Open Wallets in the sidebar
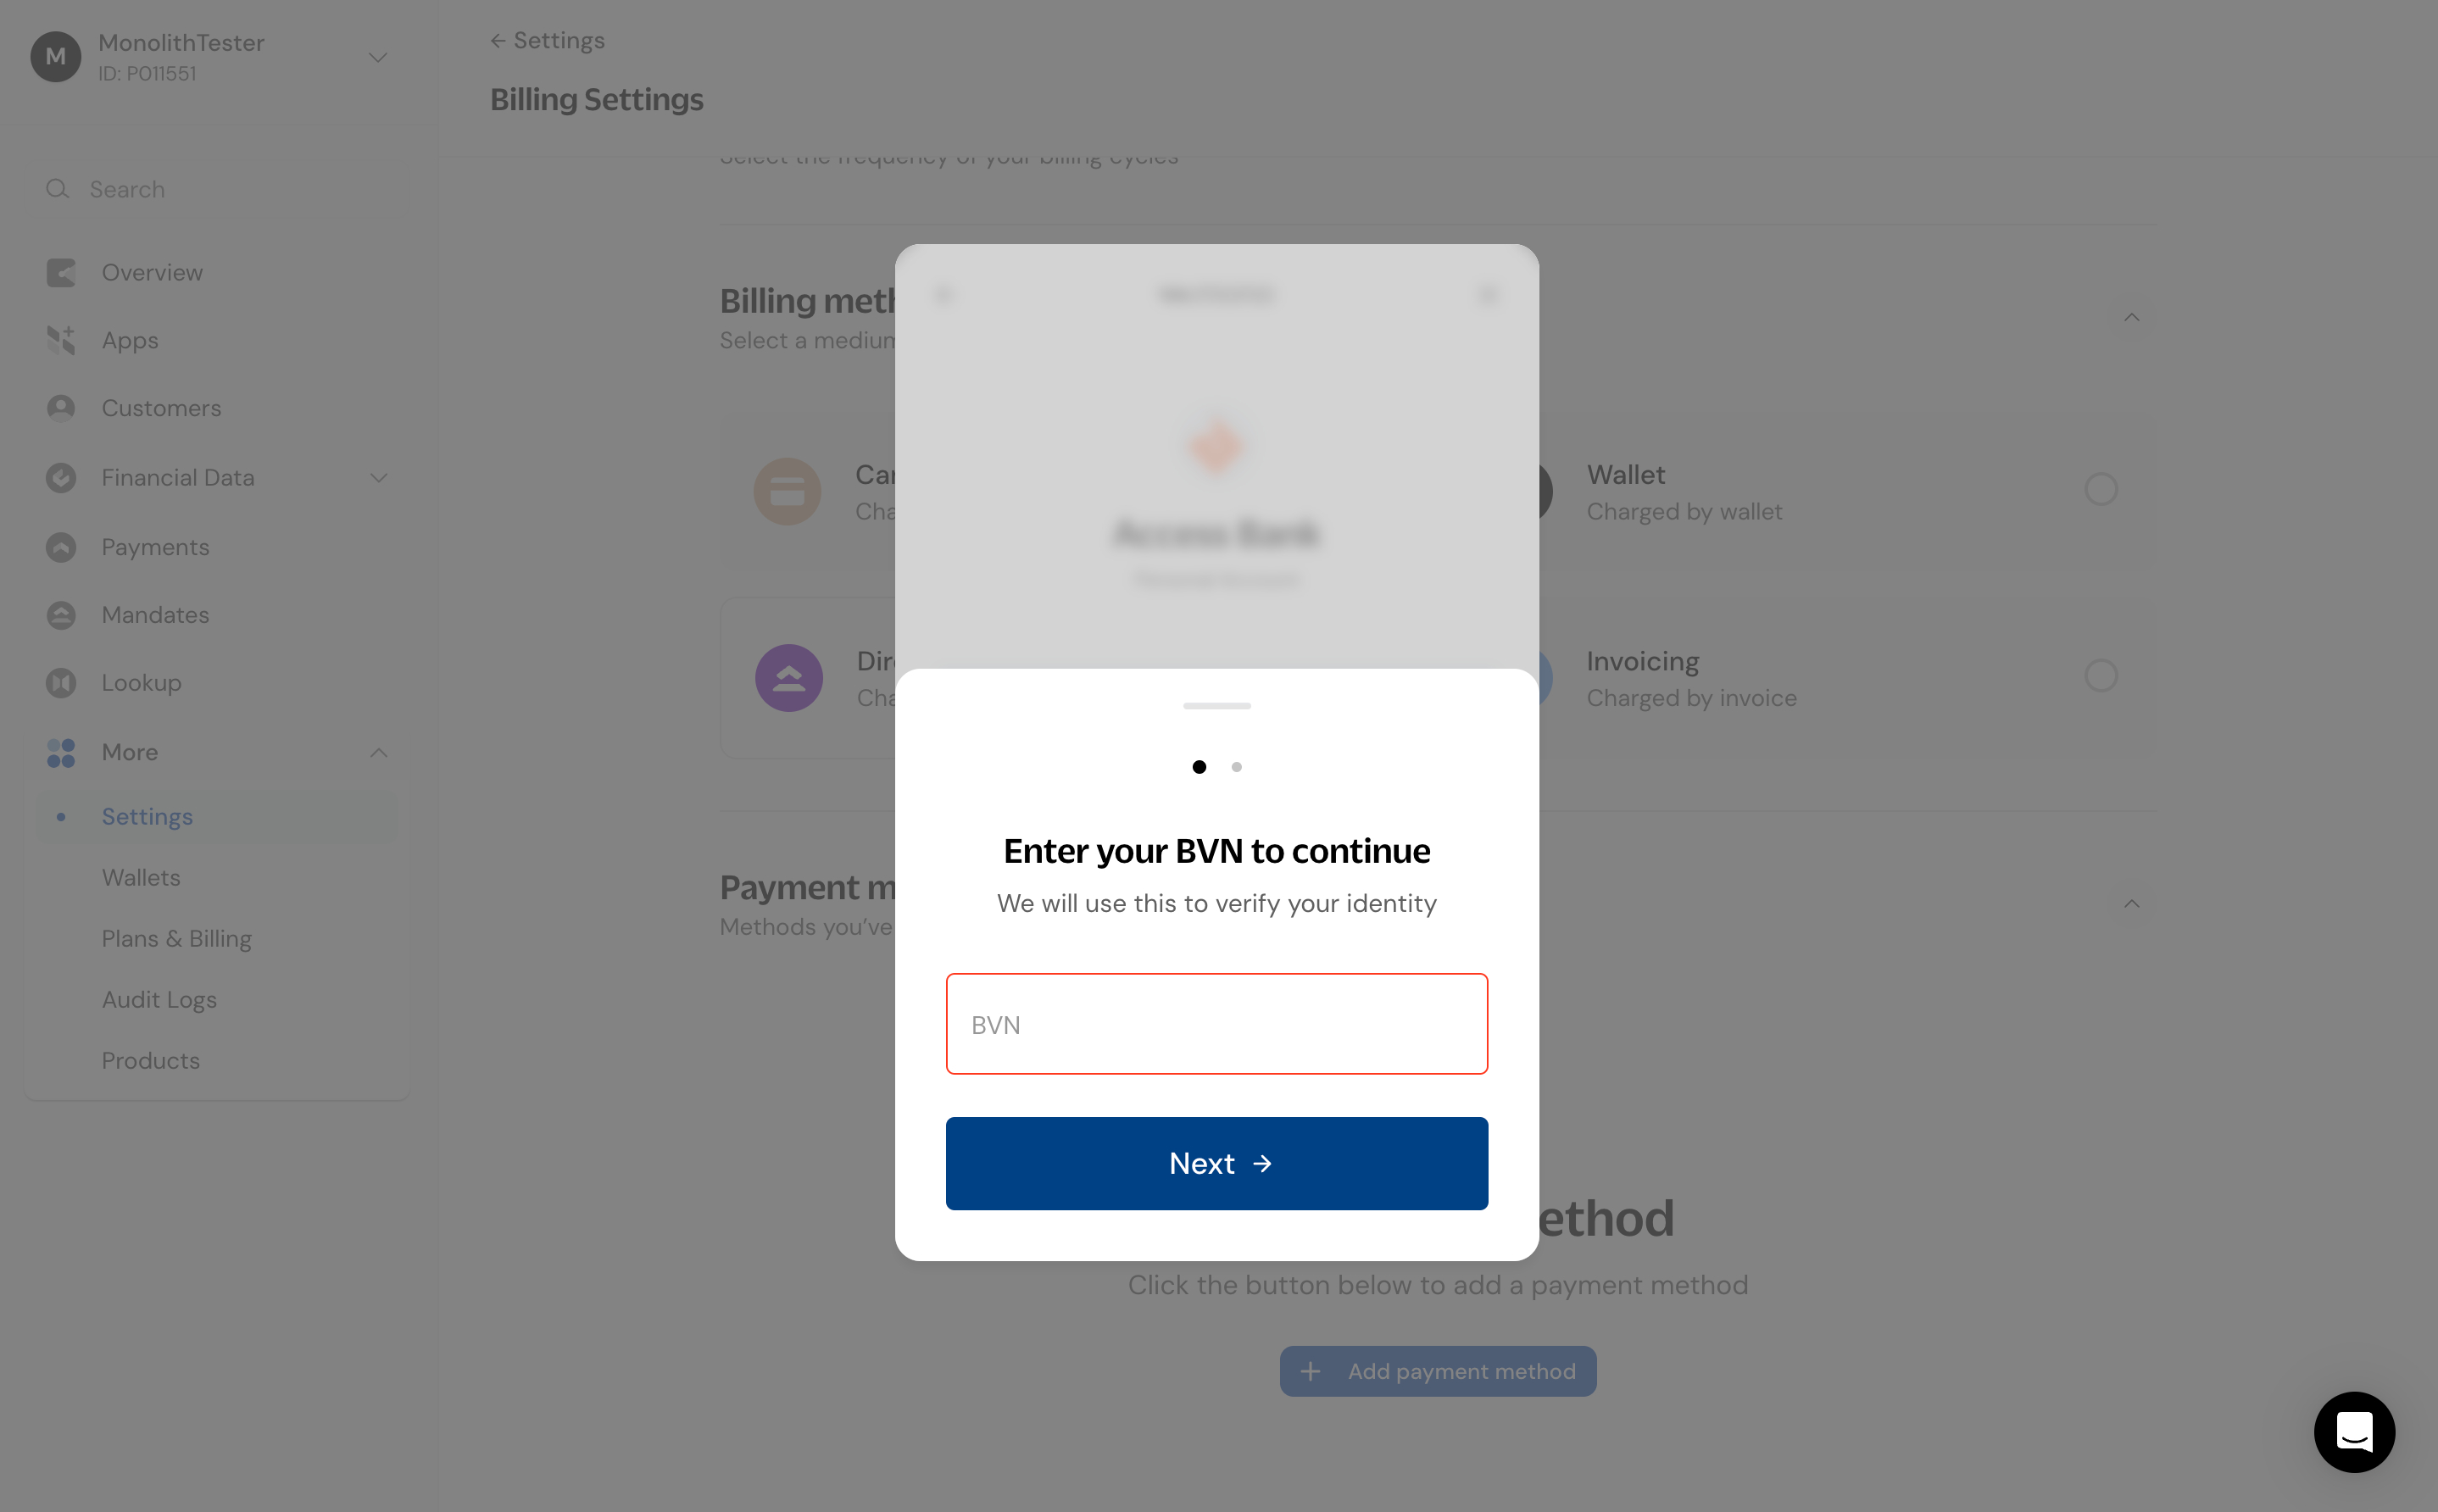This screenshot has height=1512, width=2438. (x=141, y=877)
